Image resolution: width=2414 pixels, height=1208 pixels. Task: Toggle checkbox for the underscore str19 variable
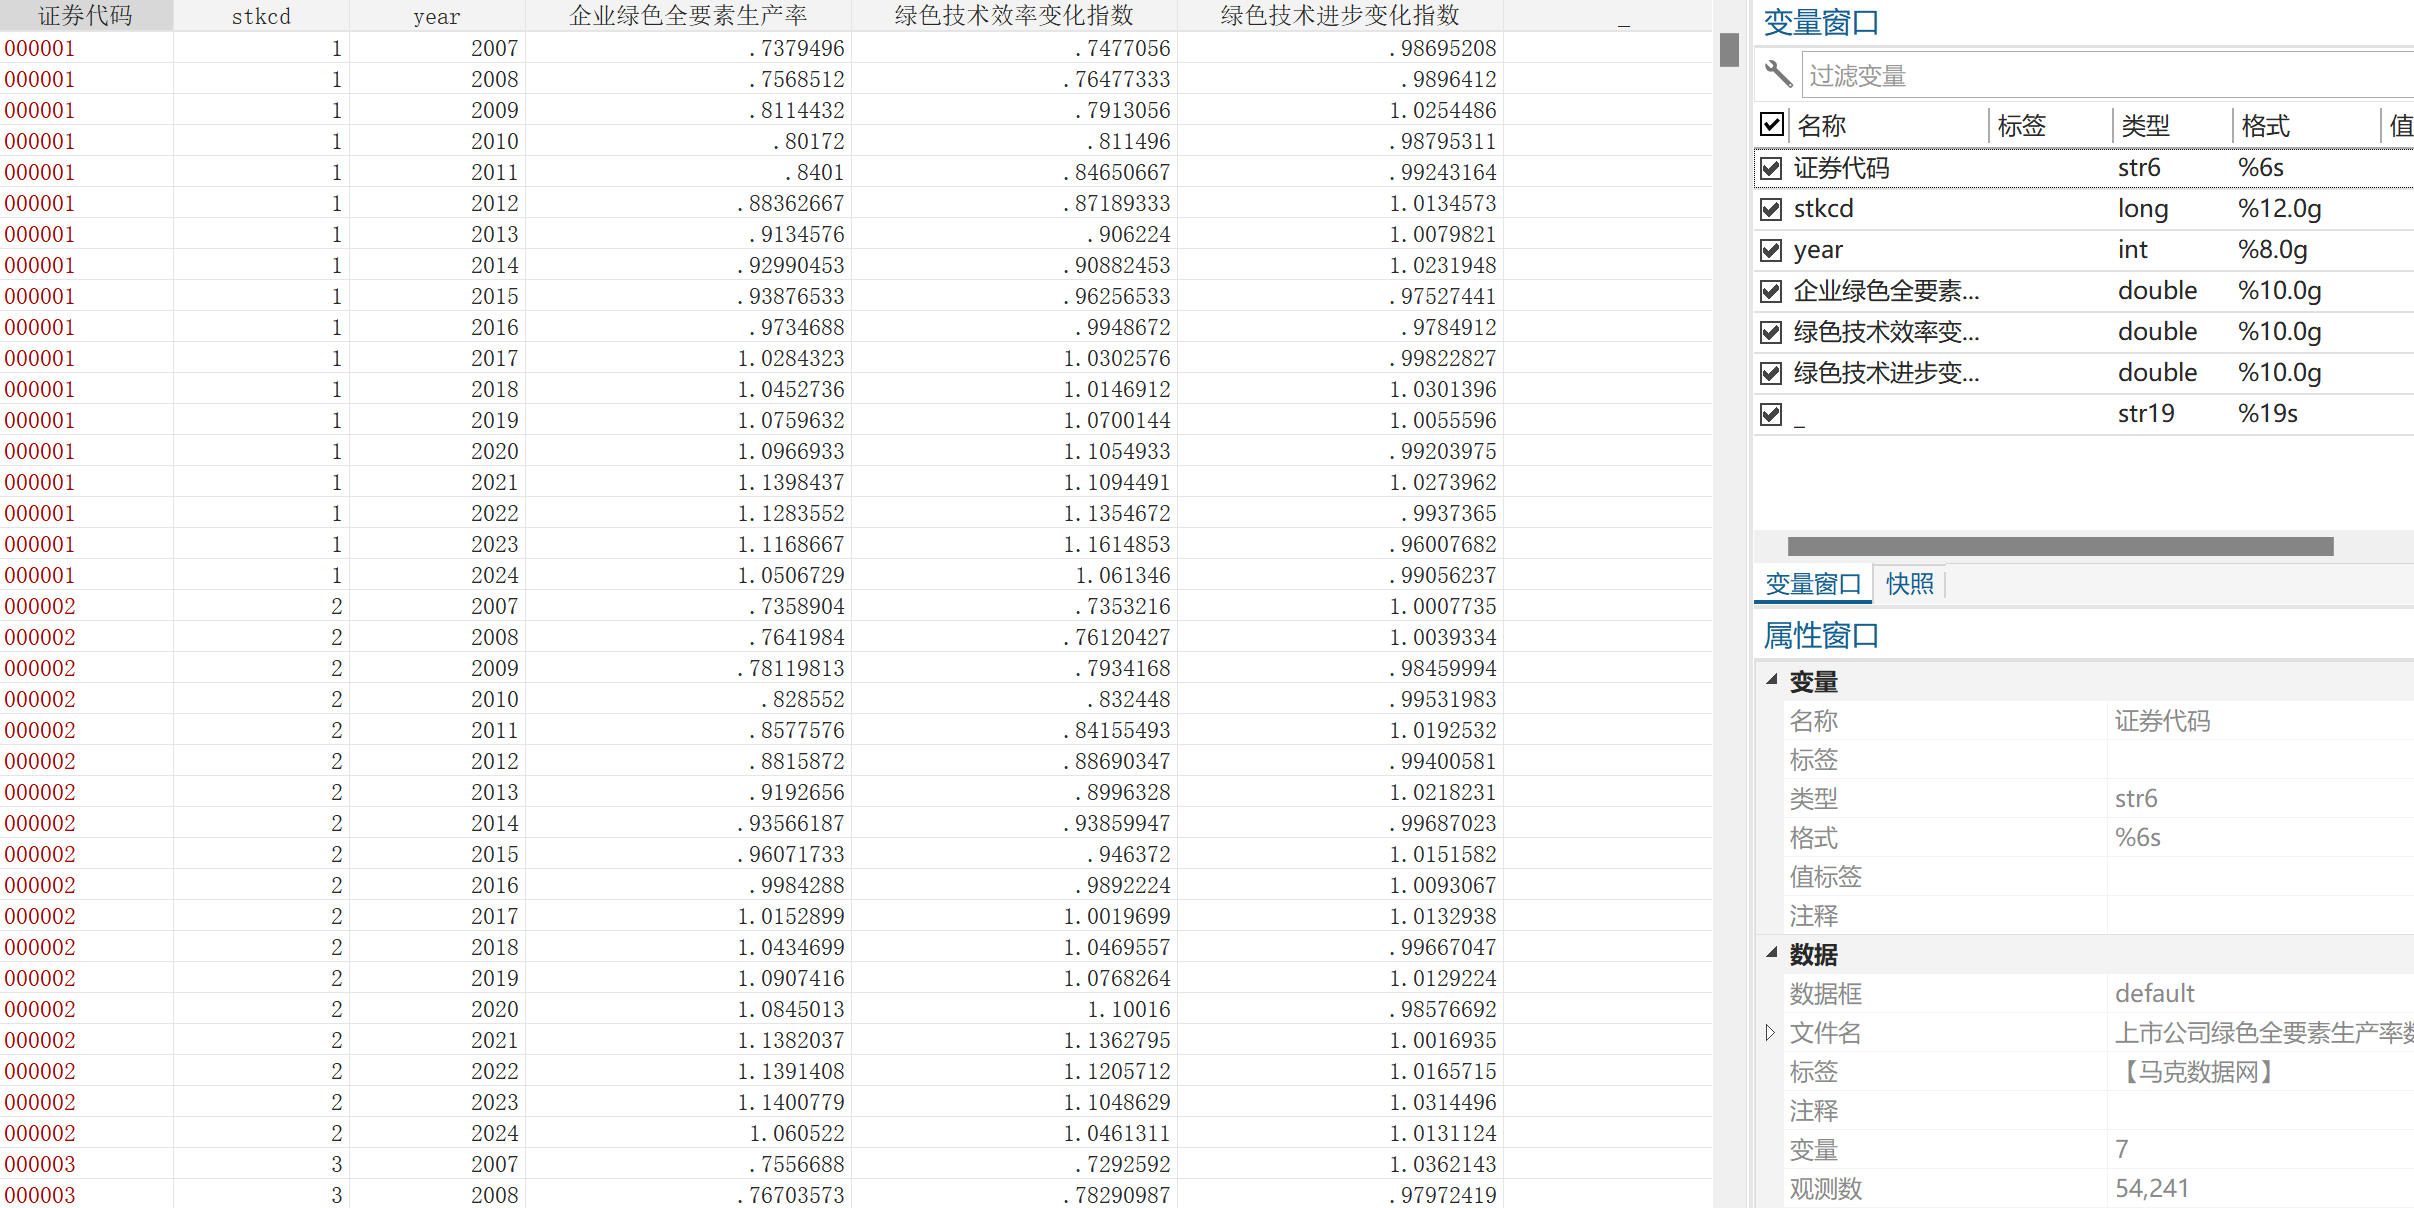coord(1771,414)
